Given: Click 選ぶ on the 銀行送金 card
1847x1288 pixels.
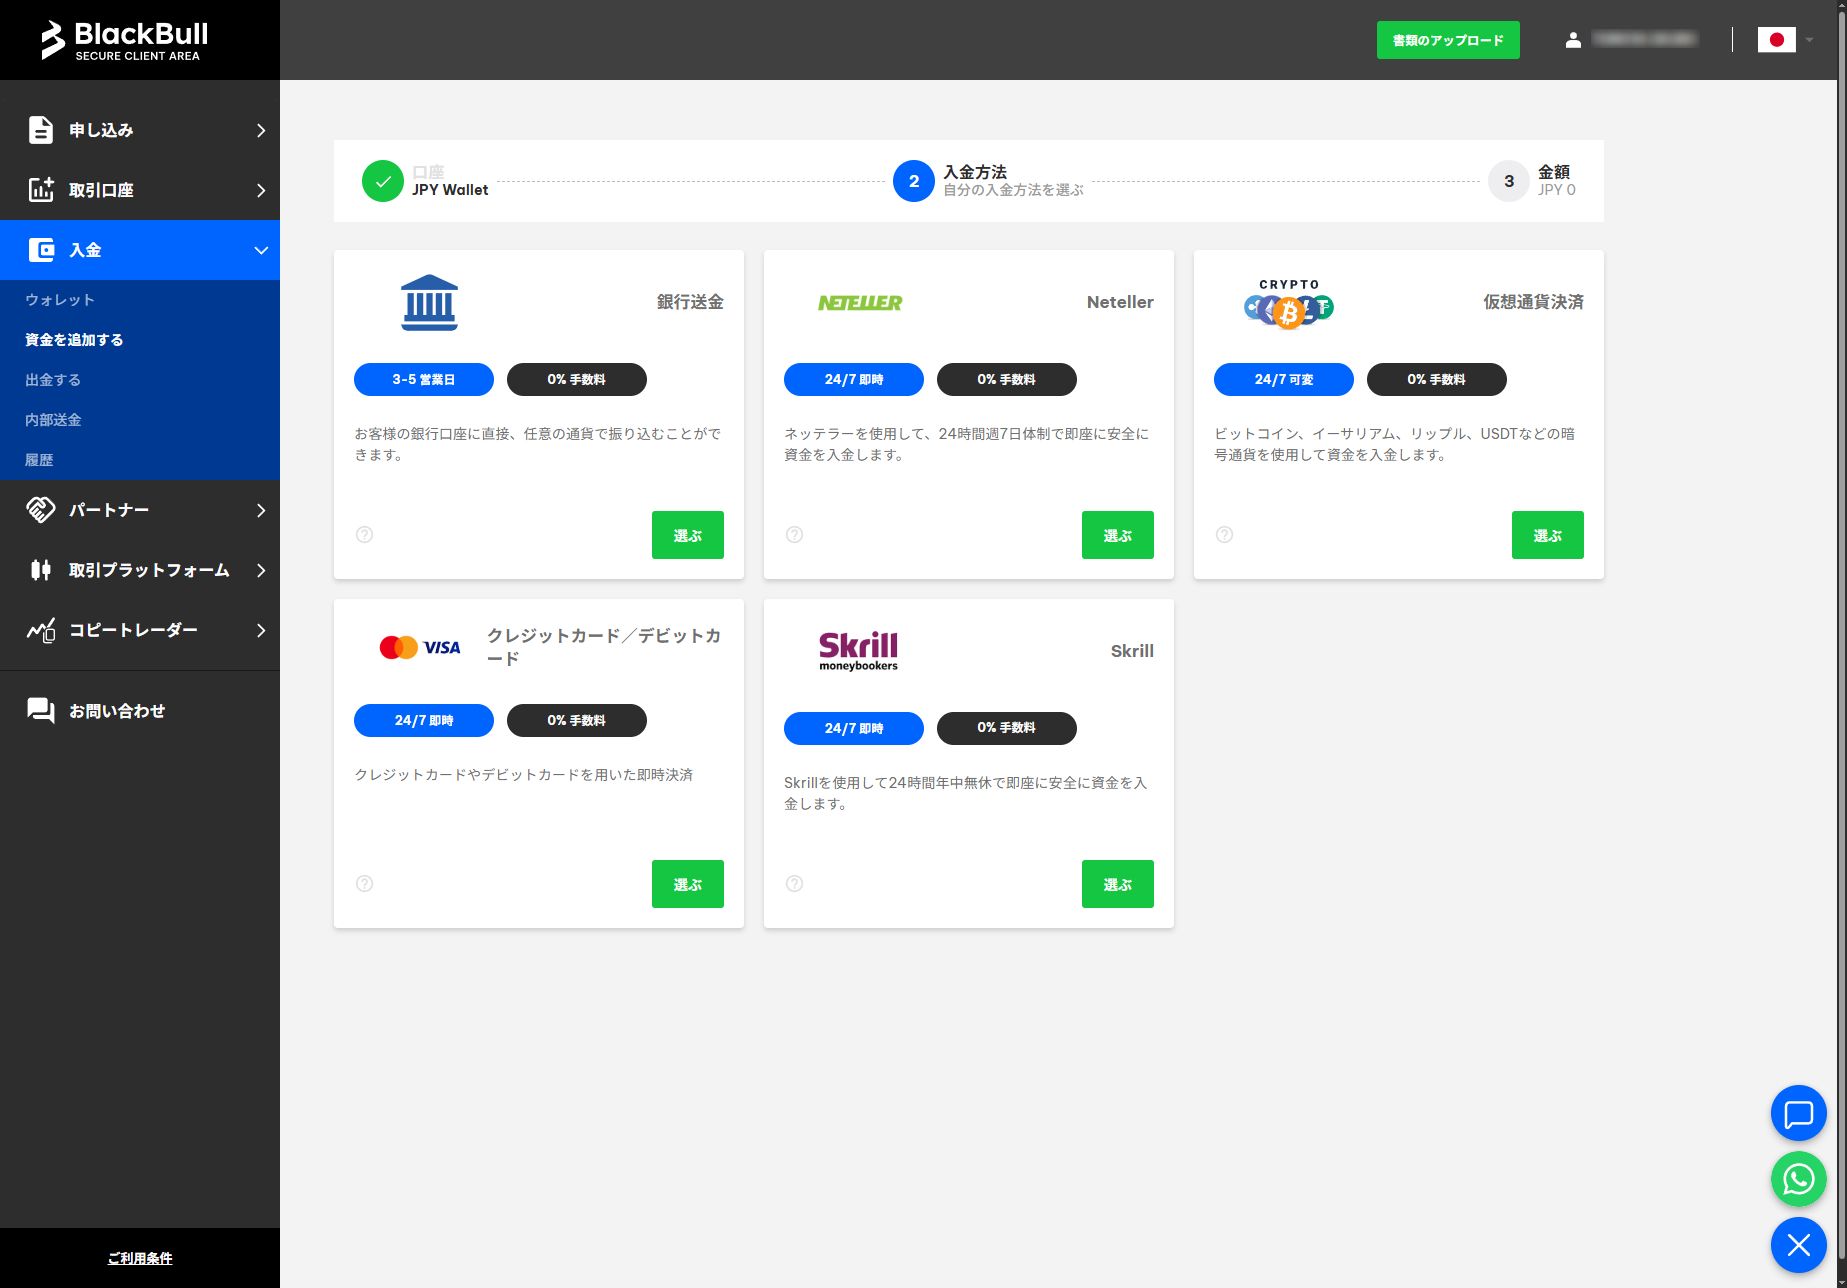Looking at the screenshot, I should 687,534.
